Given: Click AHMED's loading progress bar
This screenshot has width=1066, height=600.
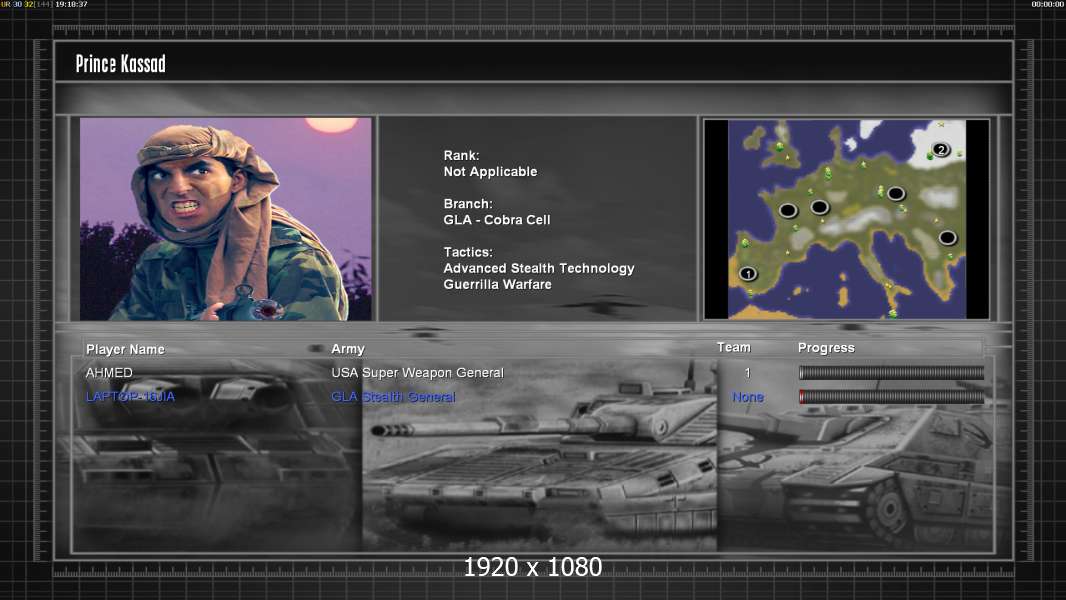Looking at the screenshot, I should pyautogui.click(x=891, y=372).
